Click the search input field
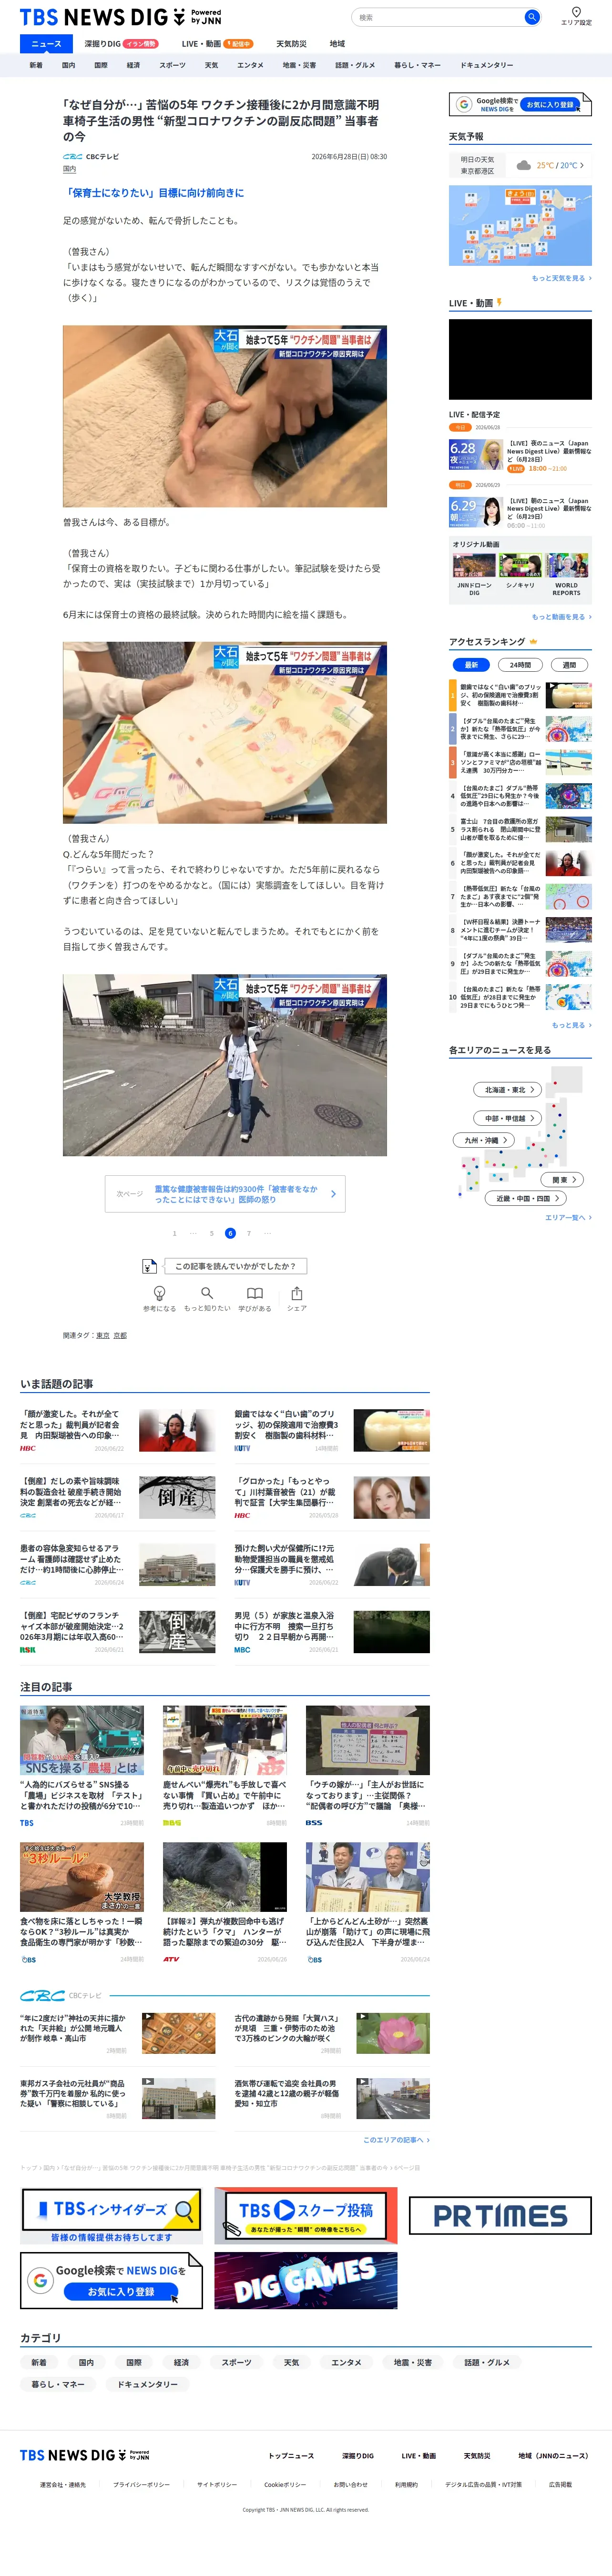This screenshot has width=612, height=2576. point(438,17)
